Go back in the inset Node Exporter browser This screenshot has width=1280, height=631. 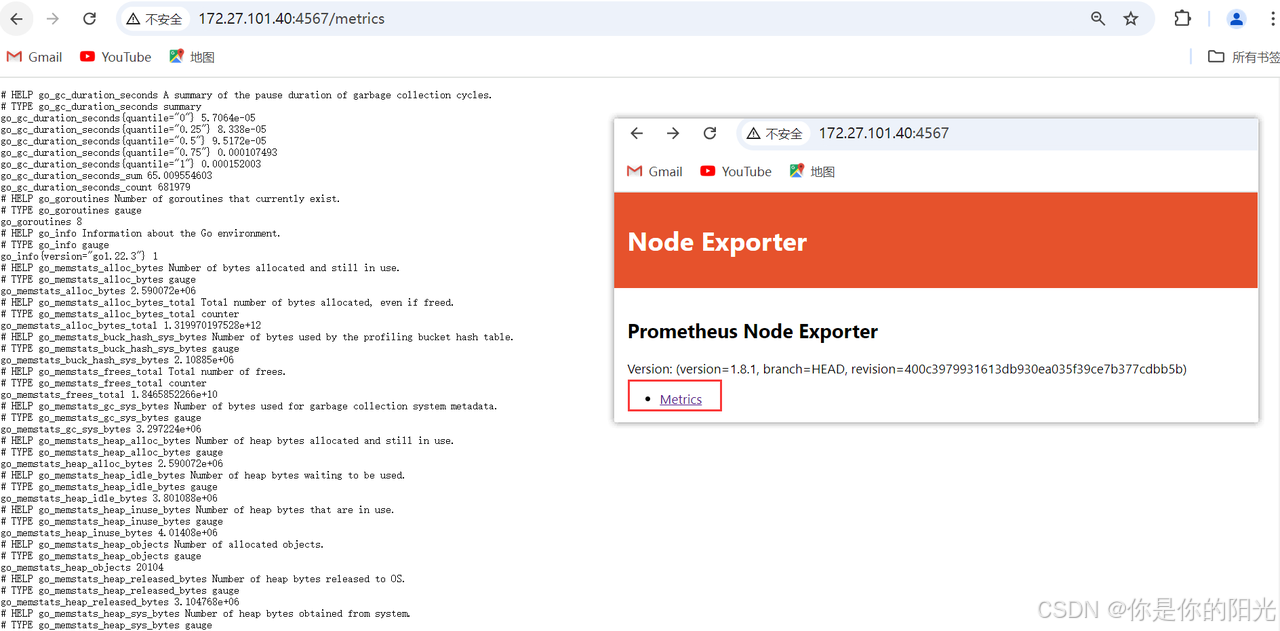point(636,133)
